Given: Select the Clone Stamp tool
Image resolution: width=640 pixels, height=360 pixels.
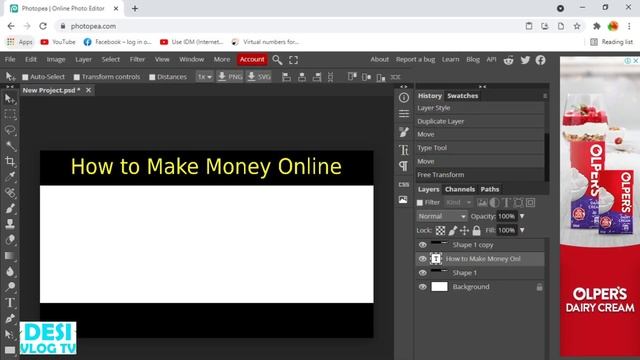Looking at the screenshot, I should point(10,224).
